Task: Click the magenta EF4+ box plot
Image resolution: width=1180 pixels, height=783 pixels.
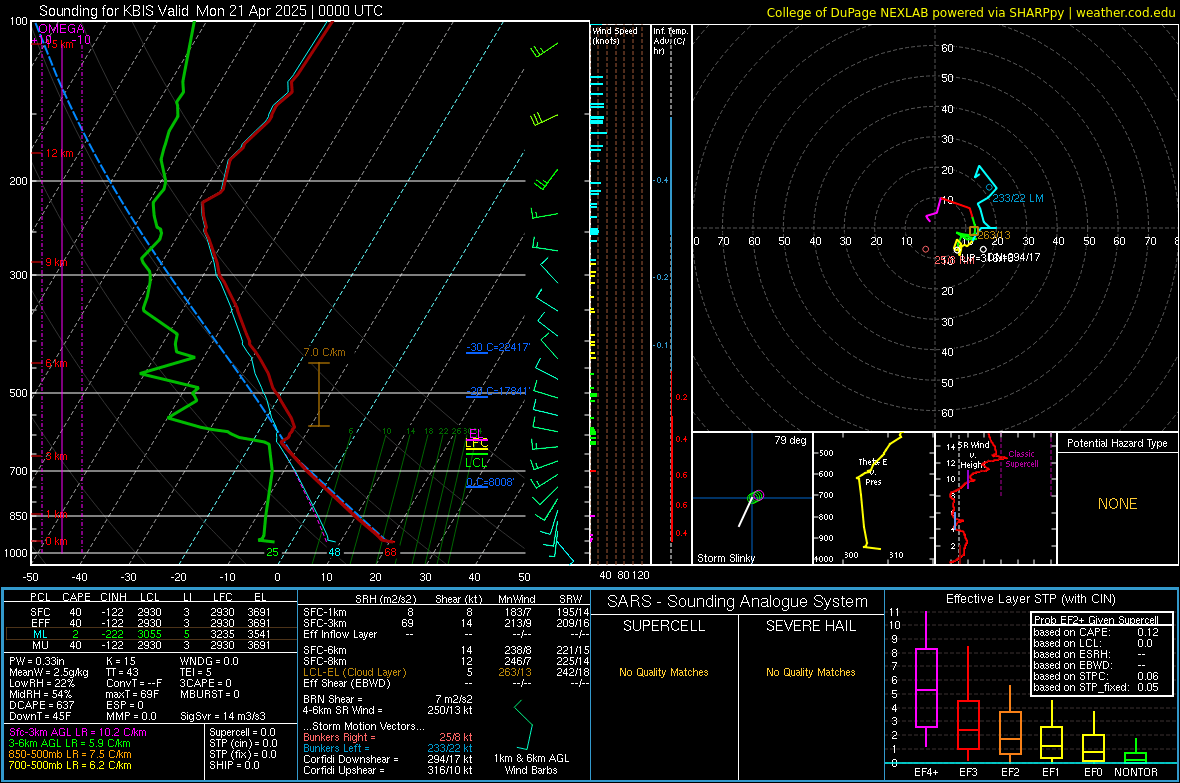Action: [x=926, y=687]
